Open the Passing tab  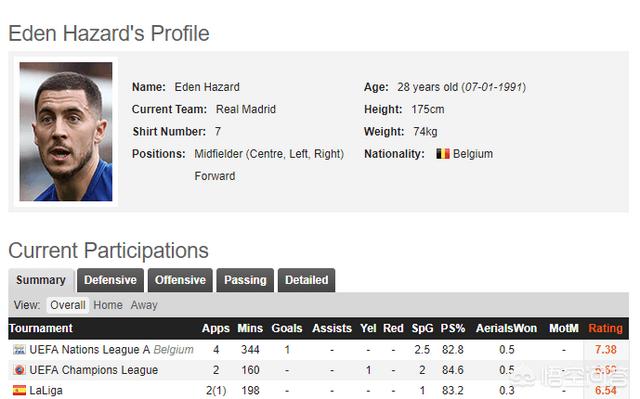coord(245,280)
